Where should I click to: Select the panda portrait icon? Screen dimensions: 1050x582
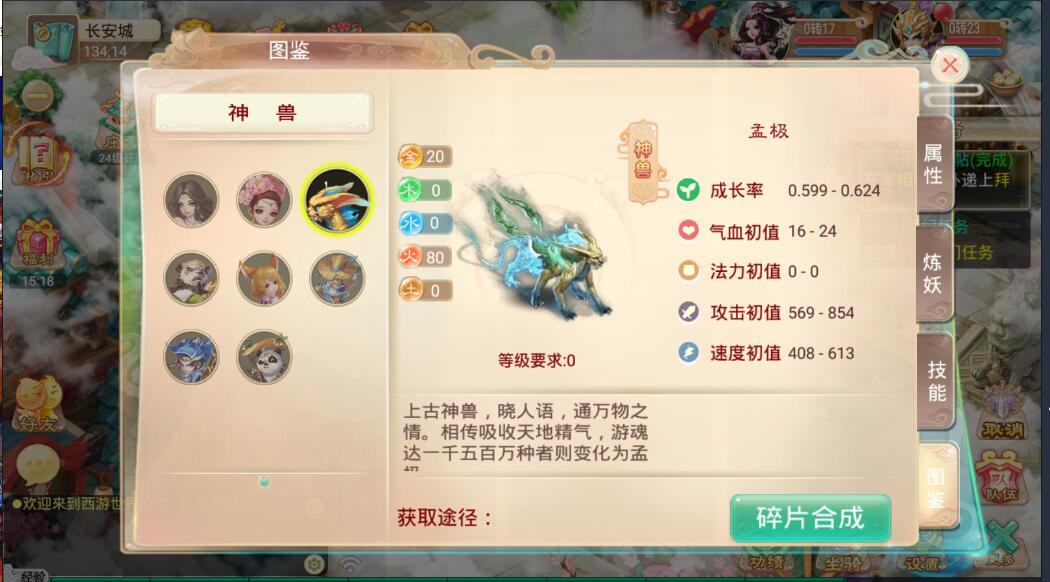(x=264, y=356)
